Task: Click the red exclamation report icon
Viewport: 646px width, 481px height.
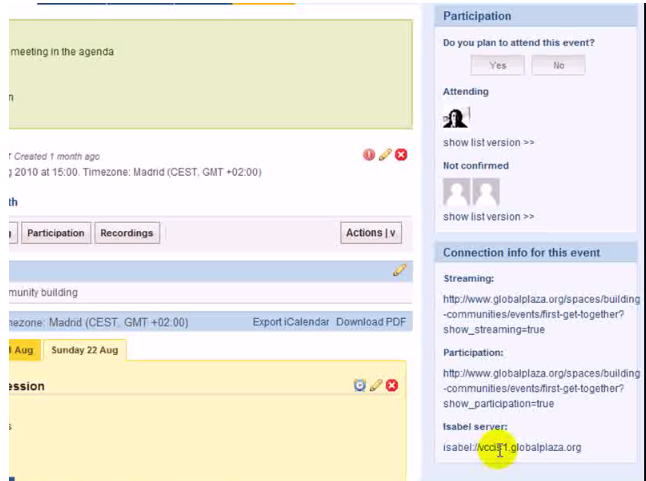Action: coord(369,155)
